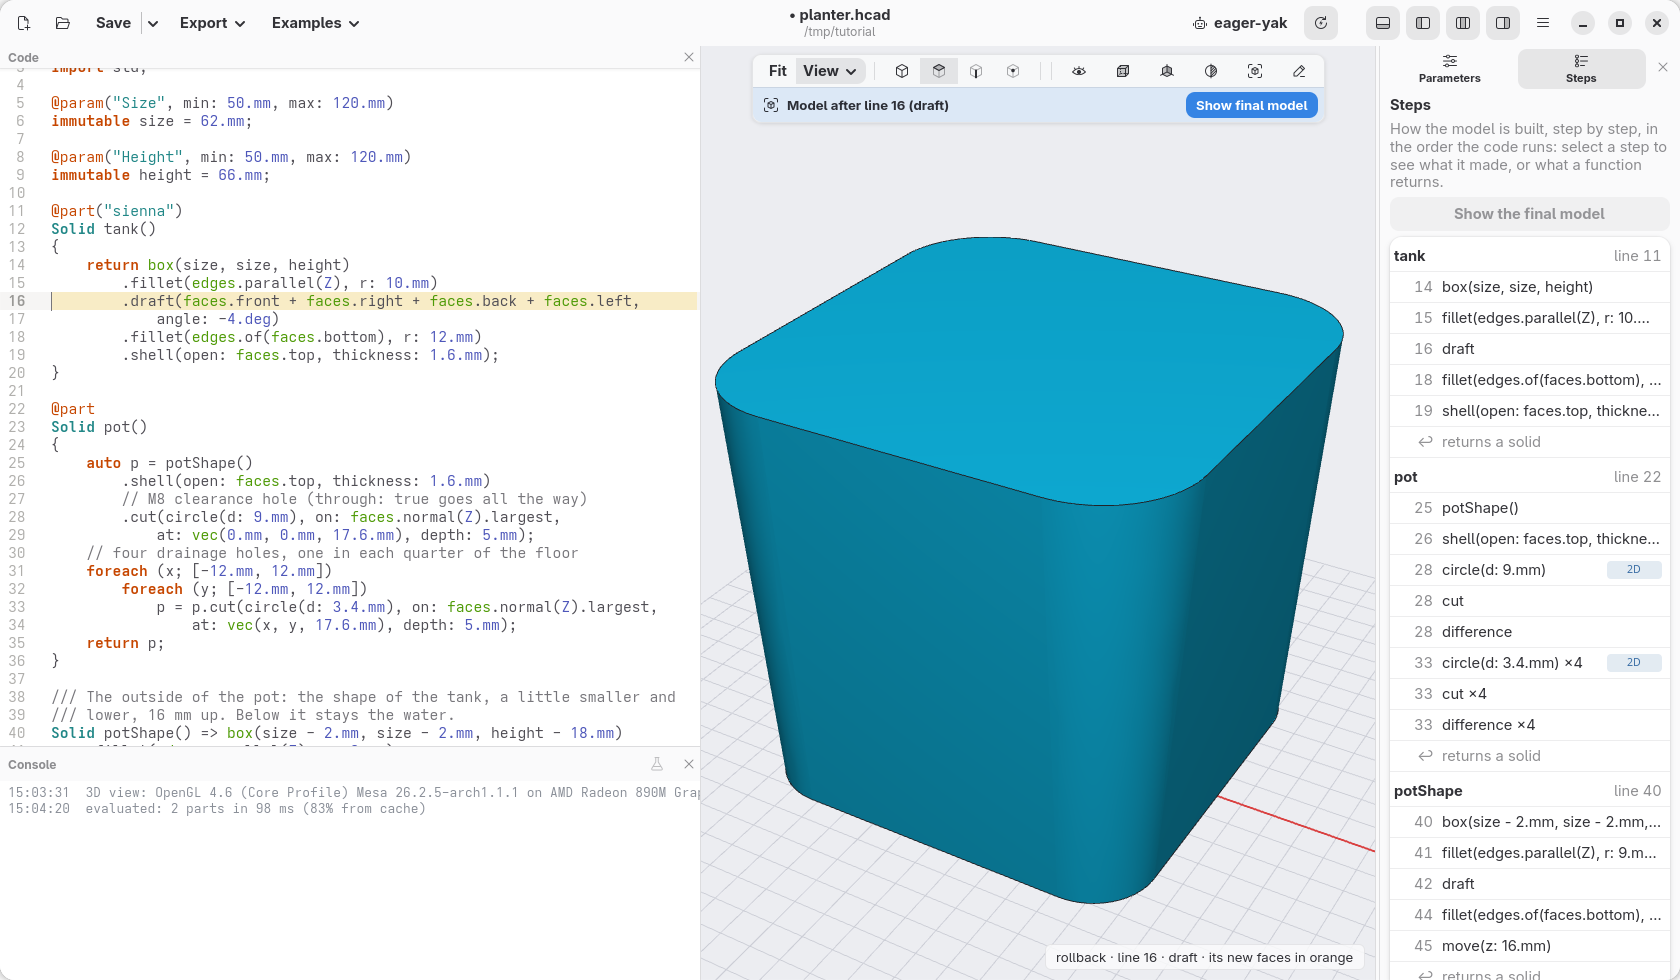Viewport: 1680px width, 980px height.
Task: Click the grey 'Show the final model' button
Action: click(1529, 214)
